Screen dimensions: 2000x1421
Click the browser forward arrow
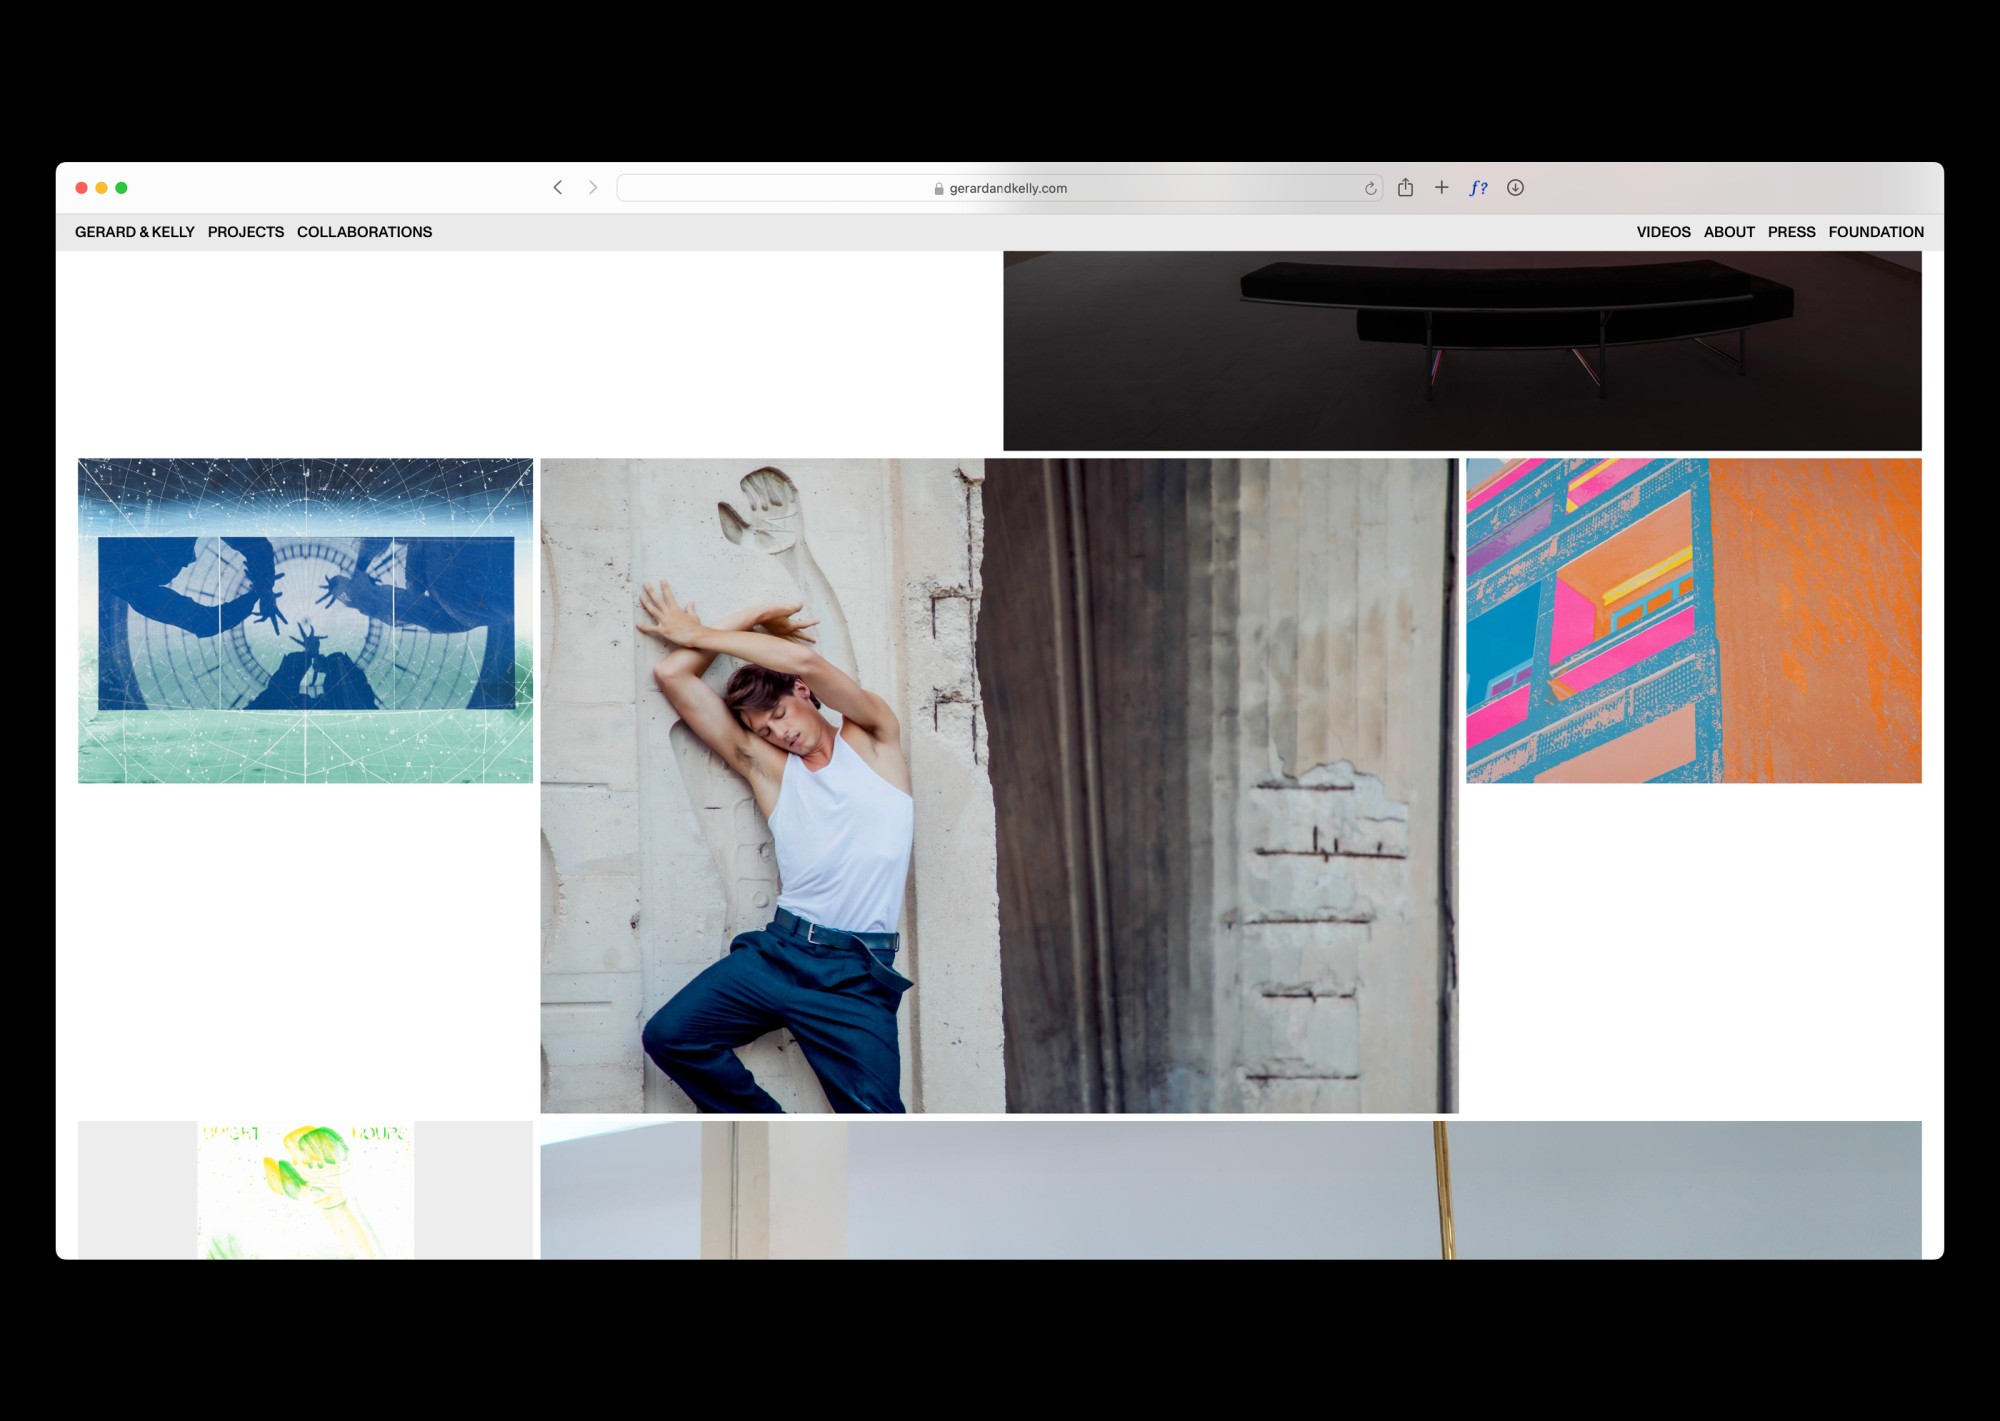[x=593, y=188]
